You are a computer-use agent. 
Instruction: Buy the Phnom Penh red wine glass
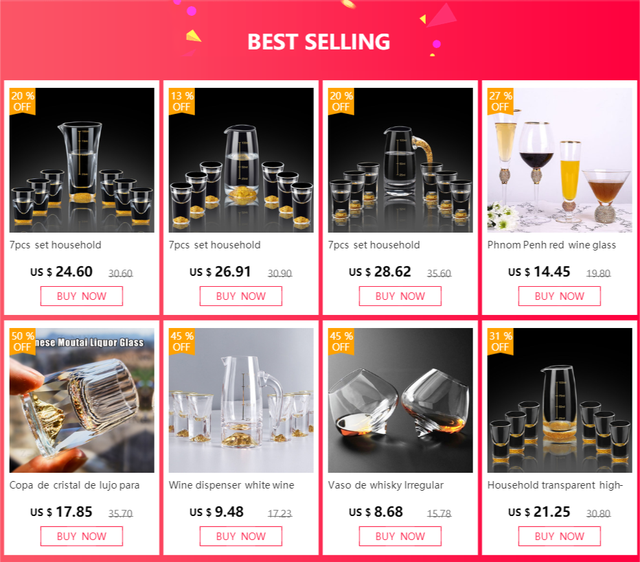[x=560, y=296]
